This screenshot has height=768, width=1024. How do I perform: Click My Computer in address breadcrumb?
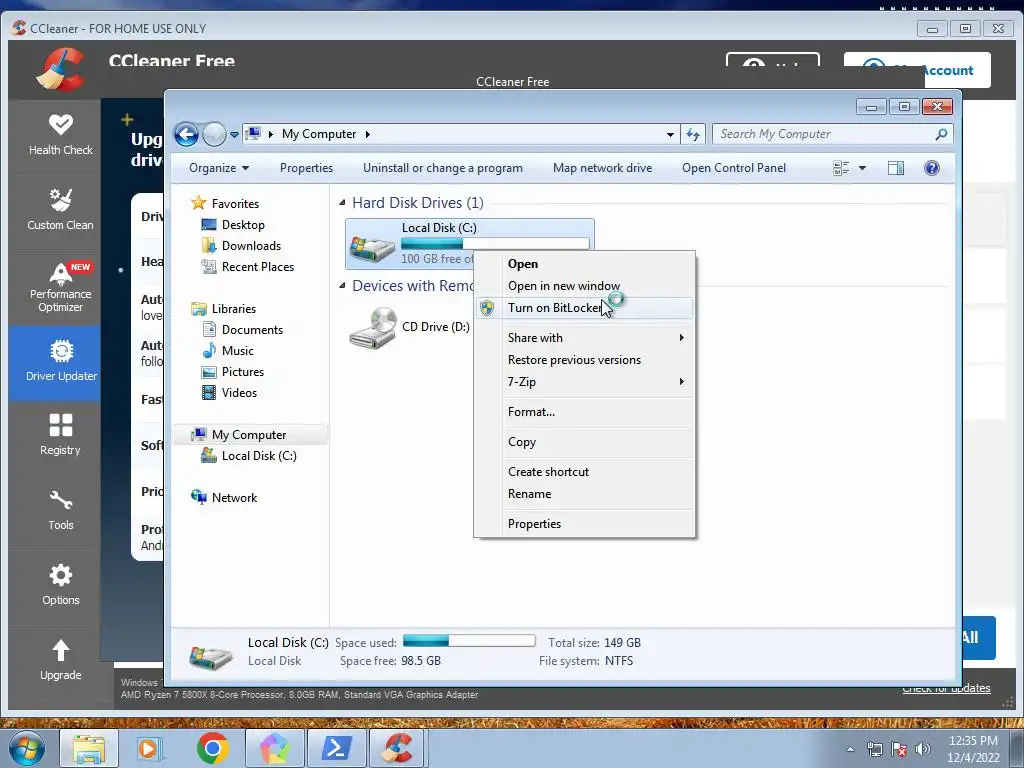point(319,134)
